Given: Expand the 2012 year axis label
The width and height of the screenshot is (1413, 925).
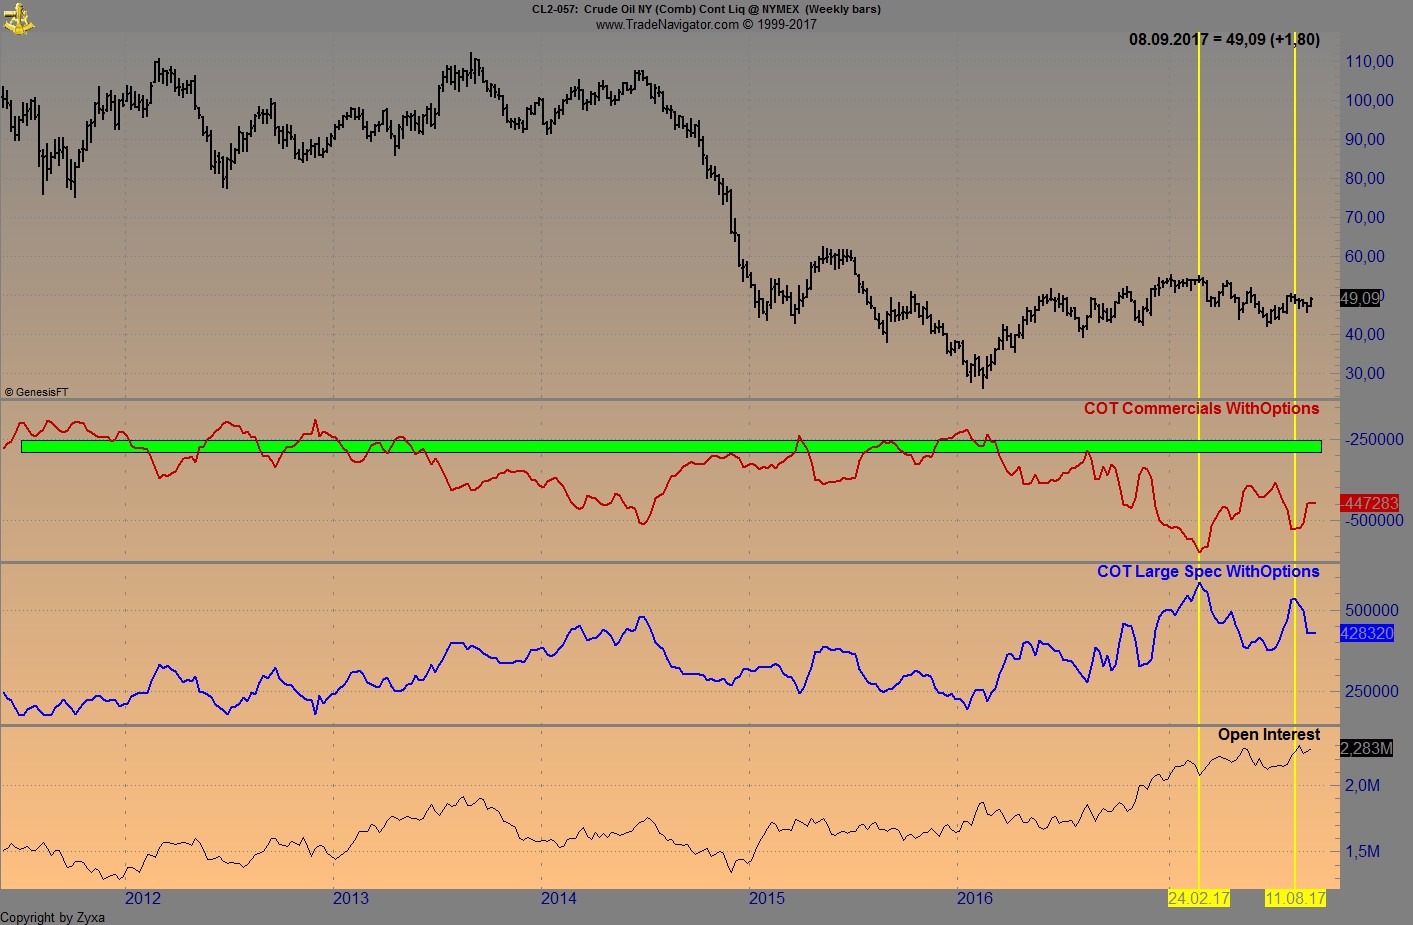Looking at the screenshot, I should click(x=145, y=899).
